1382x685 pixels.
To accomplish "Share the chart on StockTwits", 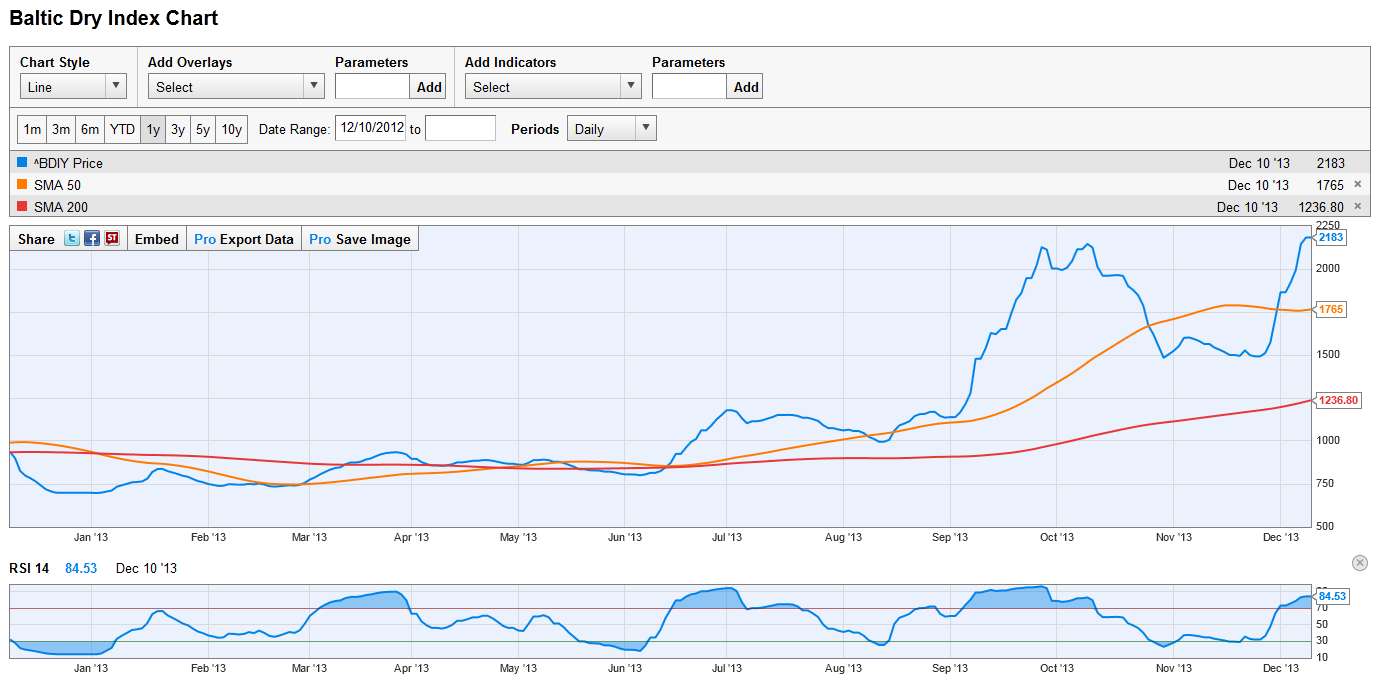I will tap(112, 239).
